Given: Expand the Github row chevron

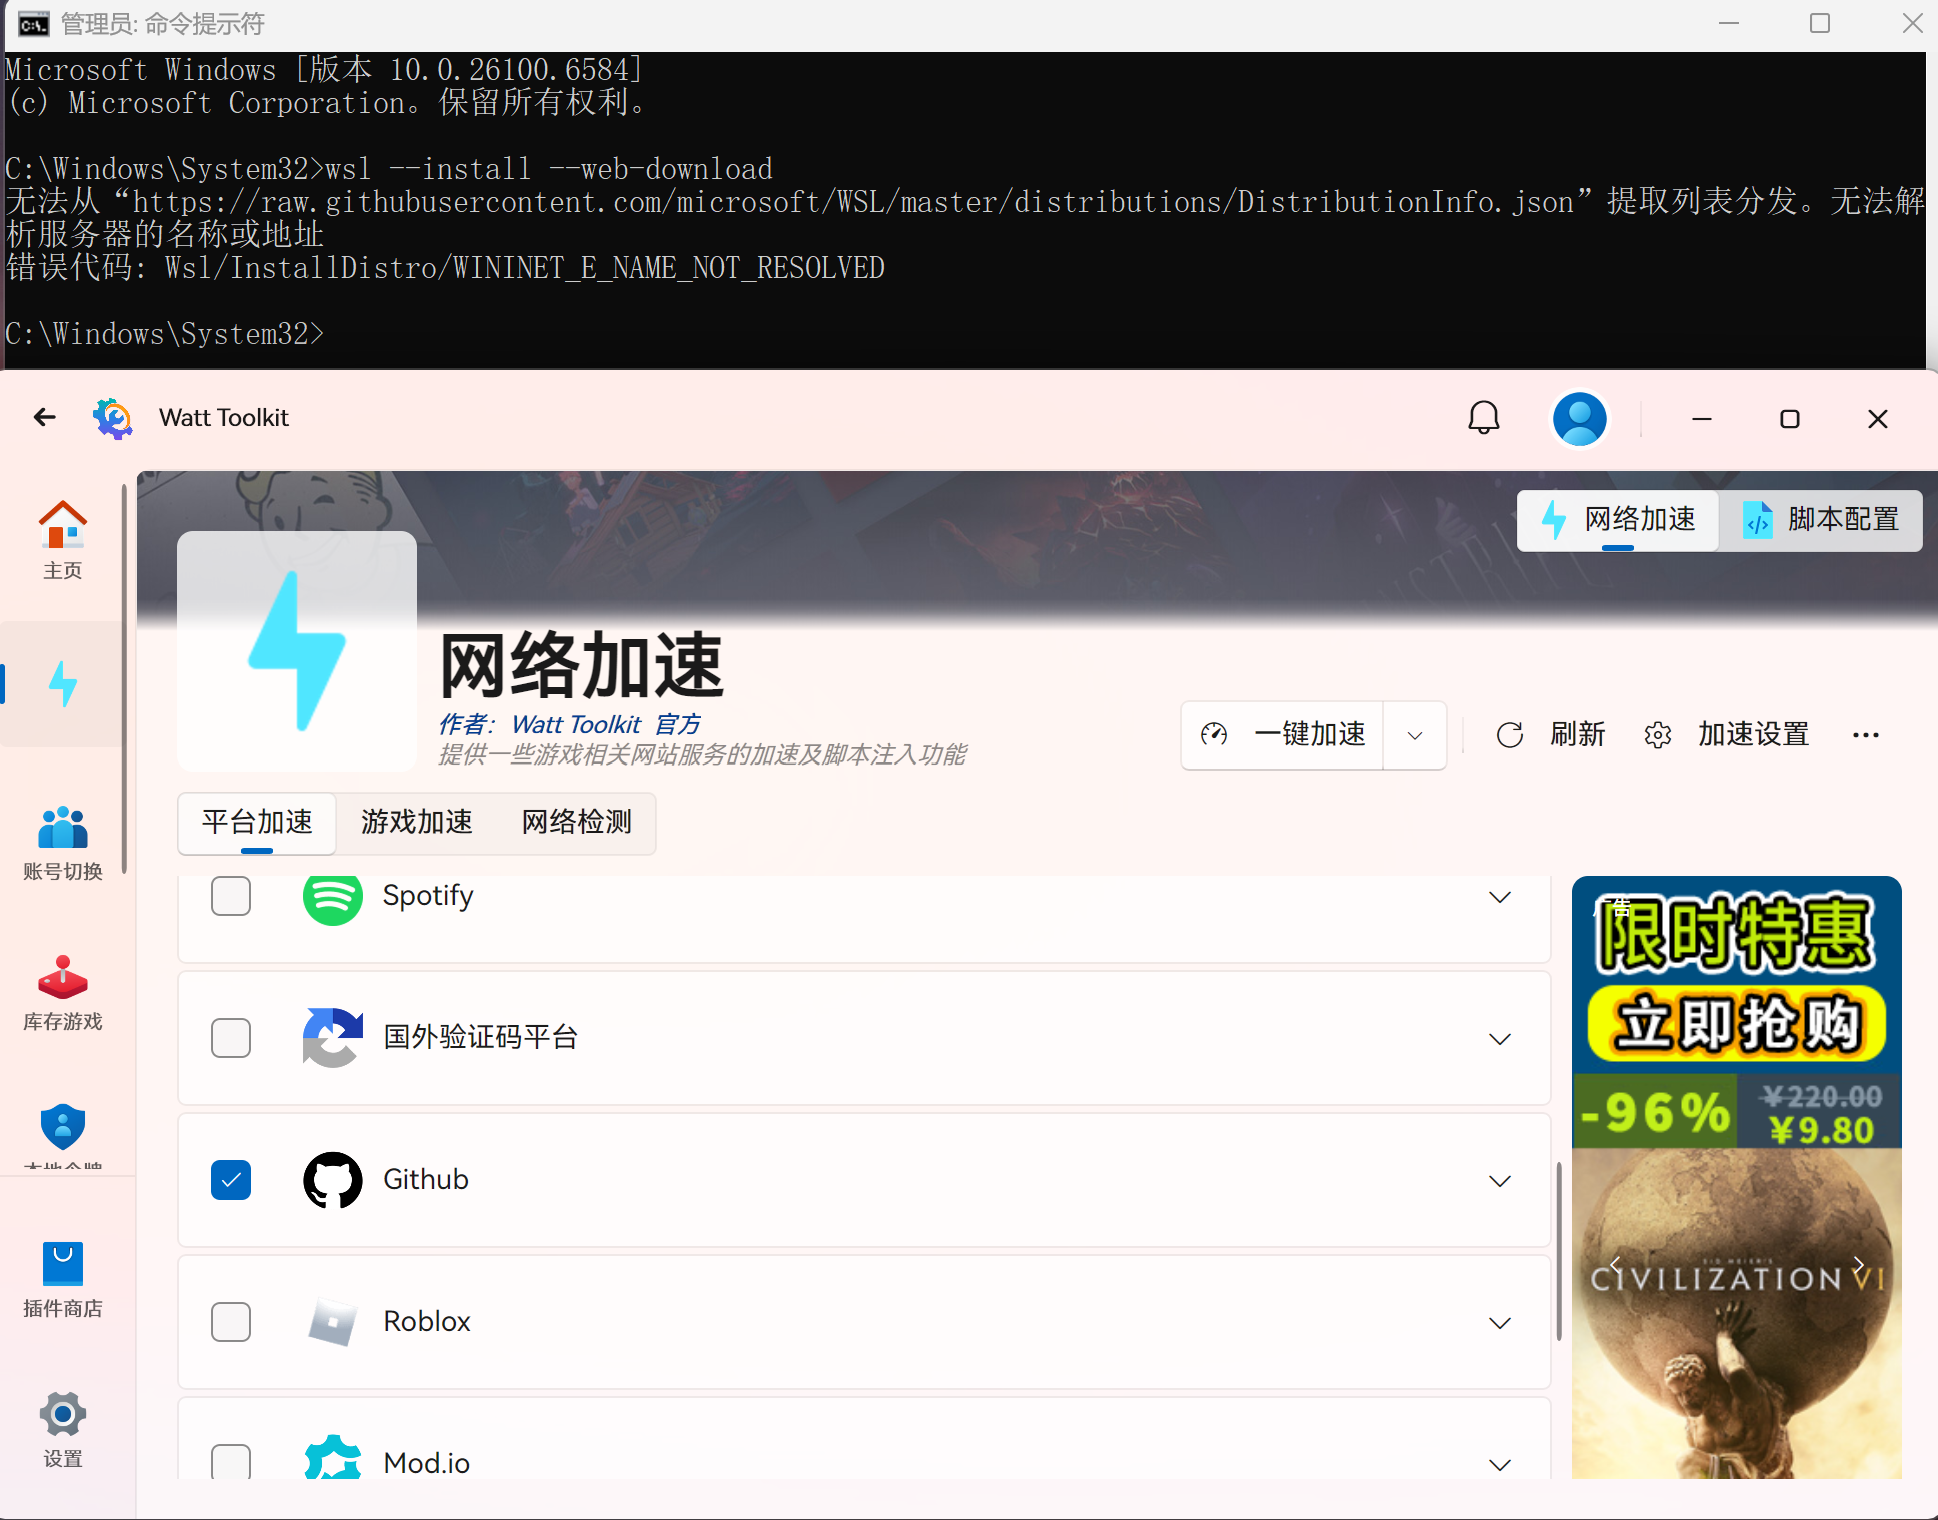Looking at the screenshot, I should coord(1499,1181).
